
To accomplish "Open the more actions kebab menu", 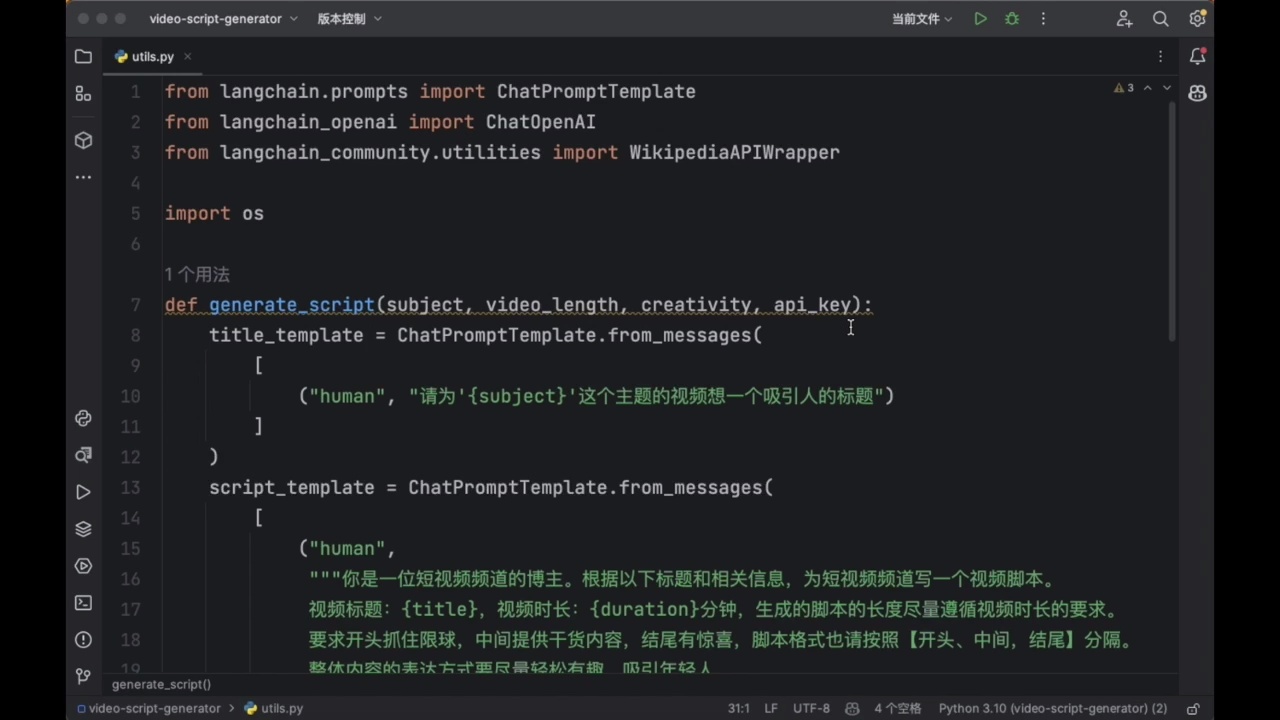I will tap(1043, 18).
